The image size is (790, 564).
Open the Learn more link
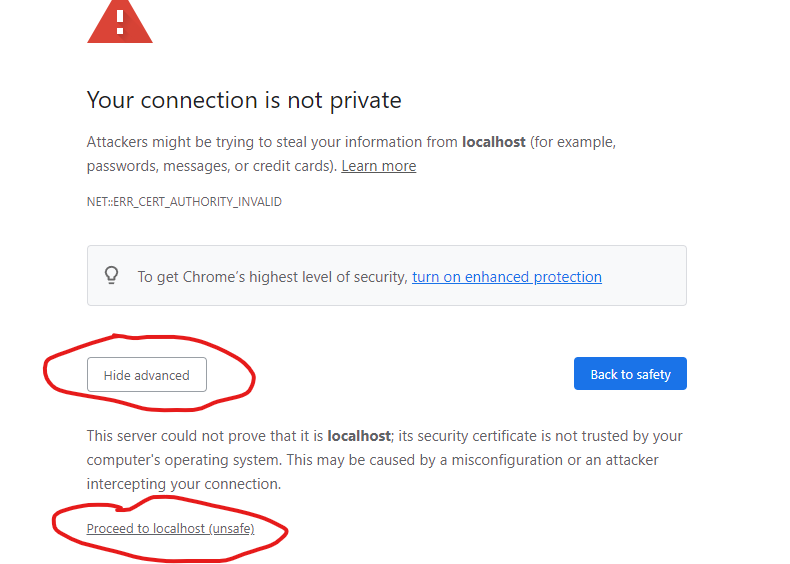[x=378, y=166]
